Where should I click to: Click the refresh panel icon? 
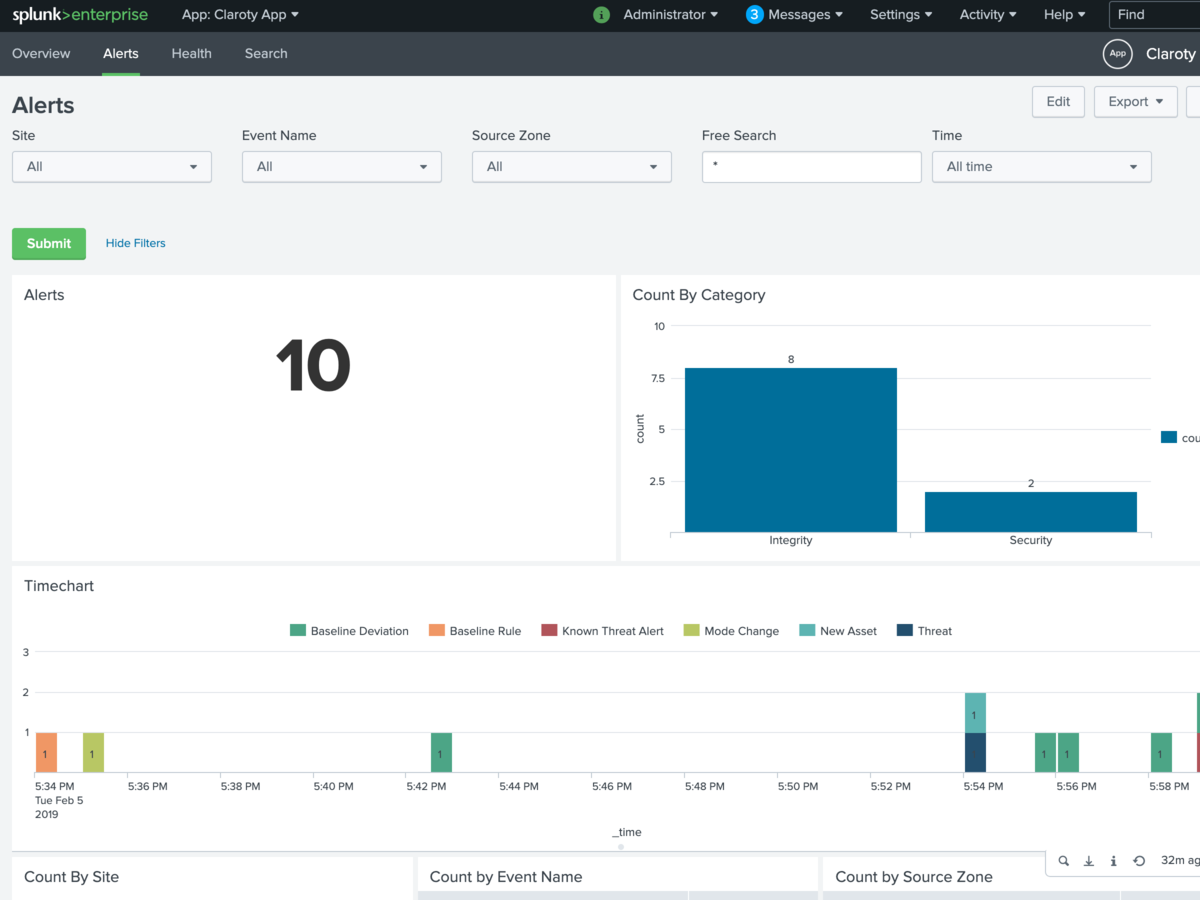(x=1139, y=861)
